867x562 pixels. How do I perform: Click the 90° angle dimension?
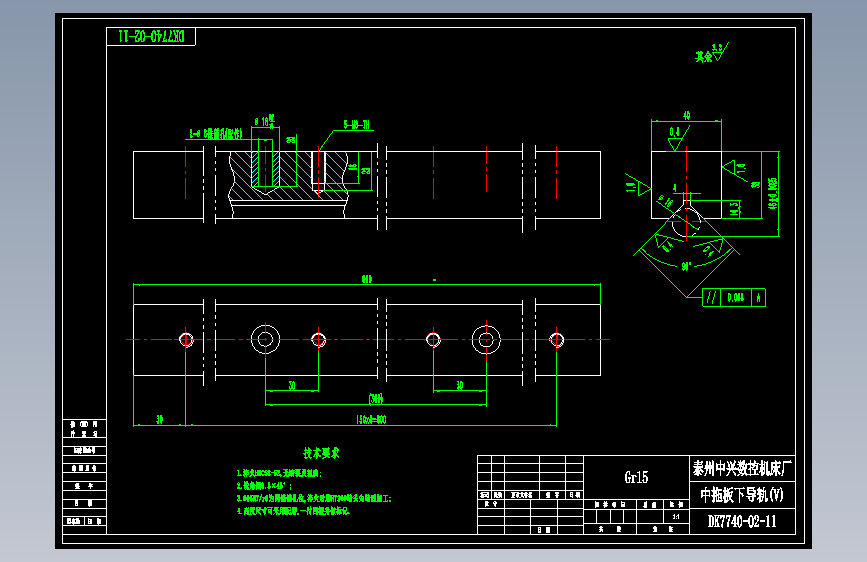(686, 267)
